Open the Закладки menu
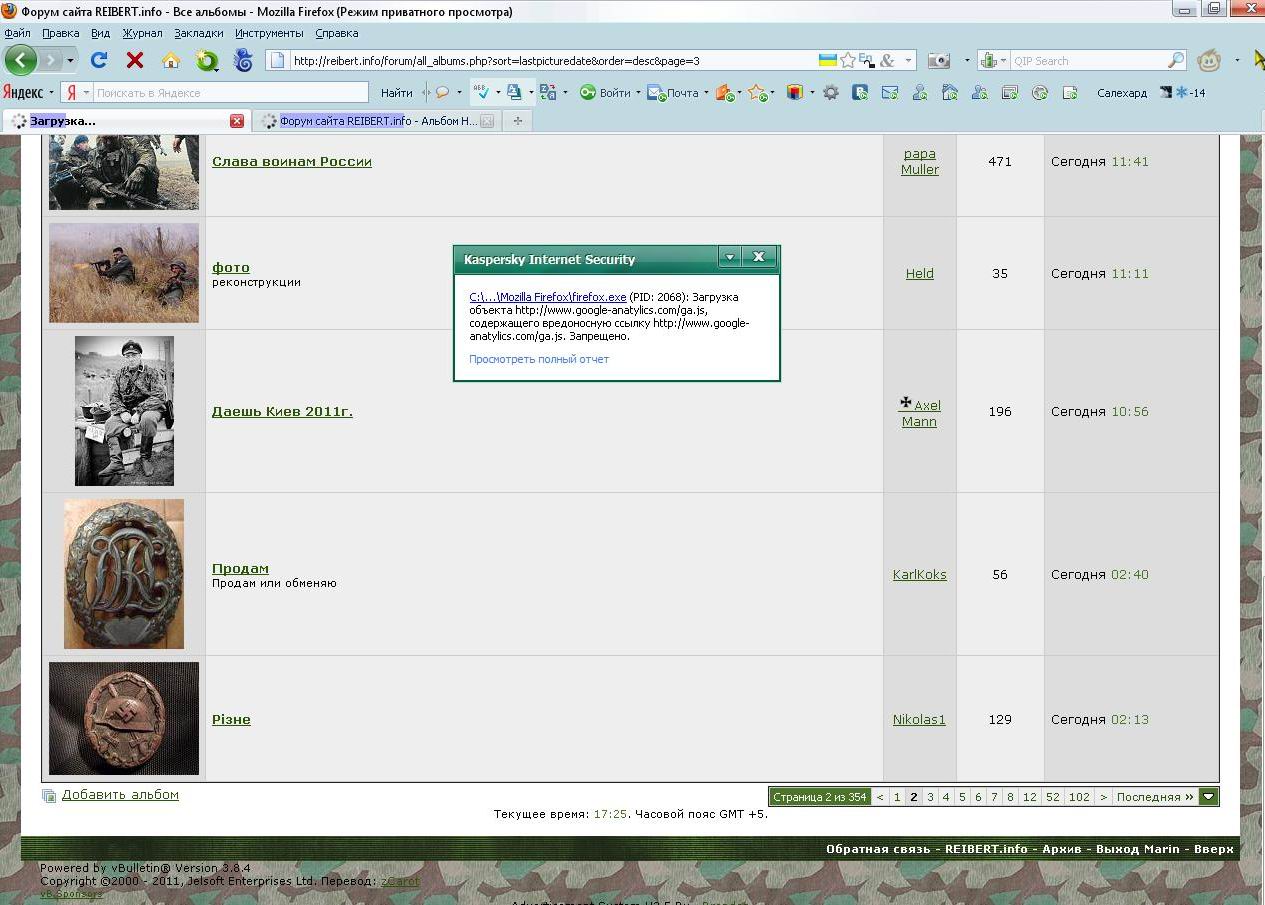Image resolution: width=1265 pixels, height=905 pixels. 198,33
